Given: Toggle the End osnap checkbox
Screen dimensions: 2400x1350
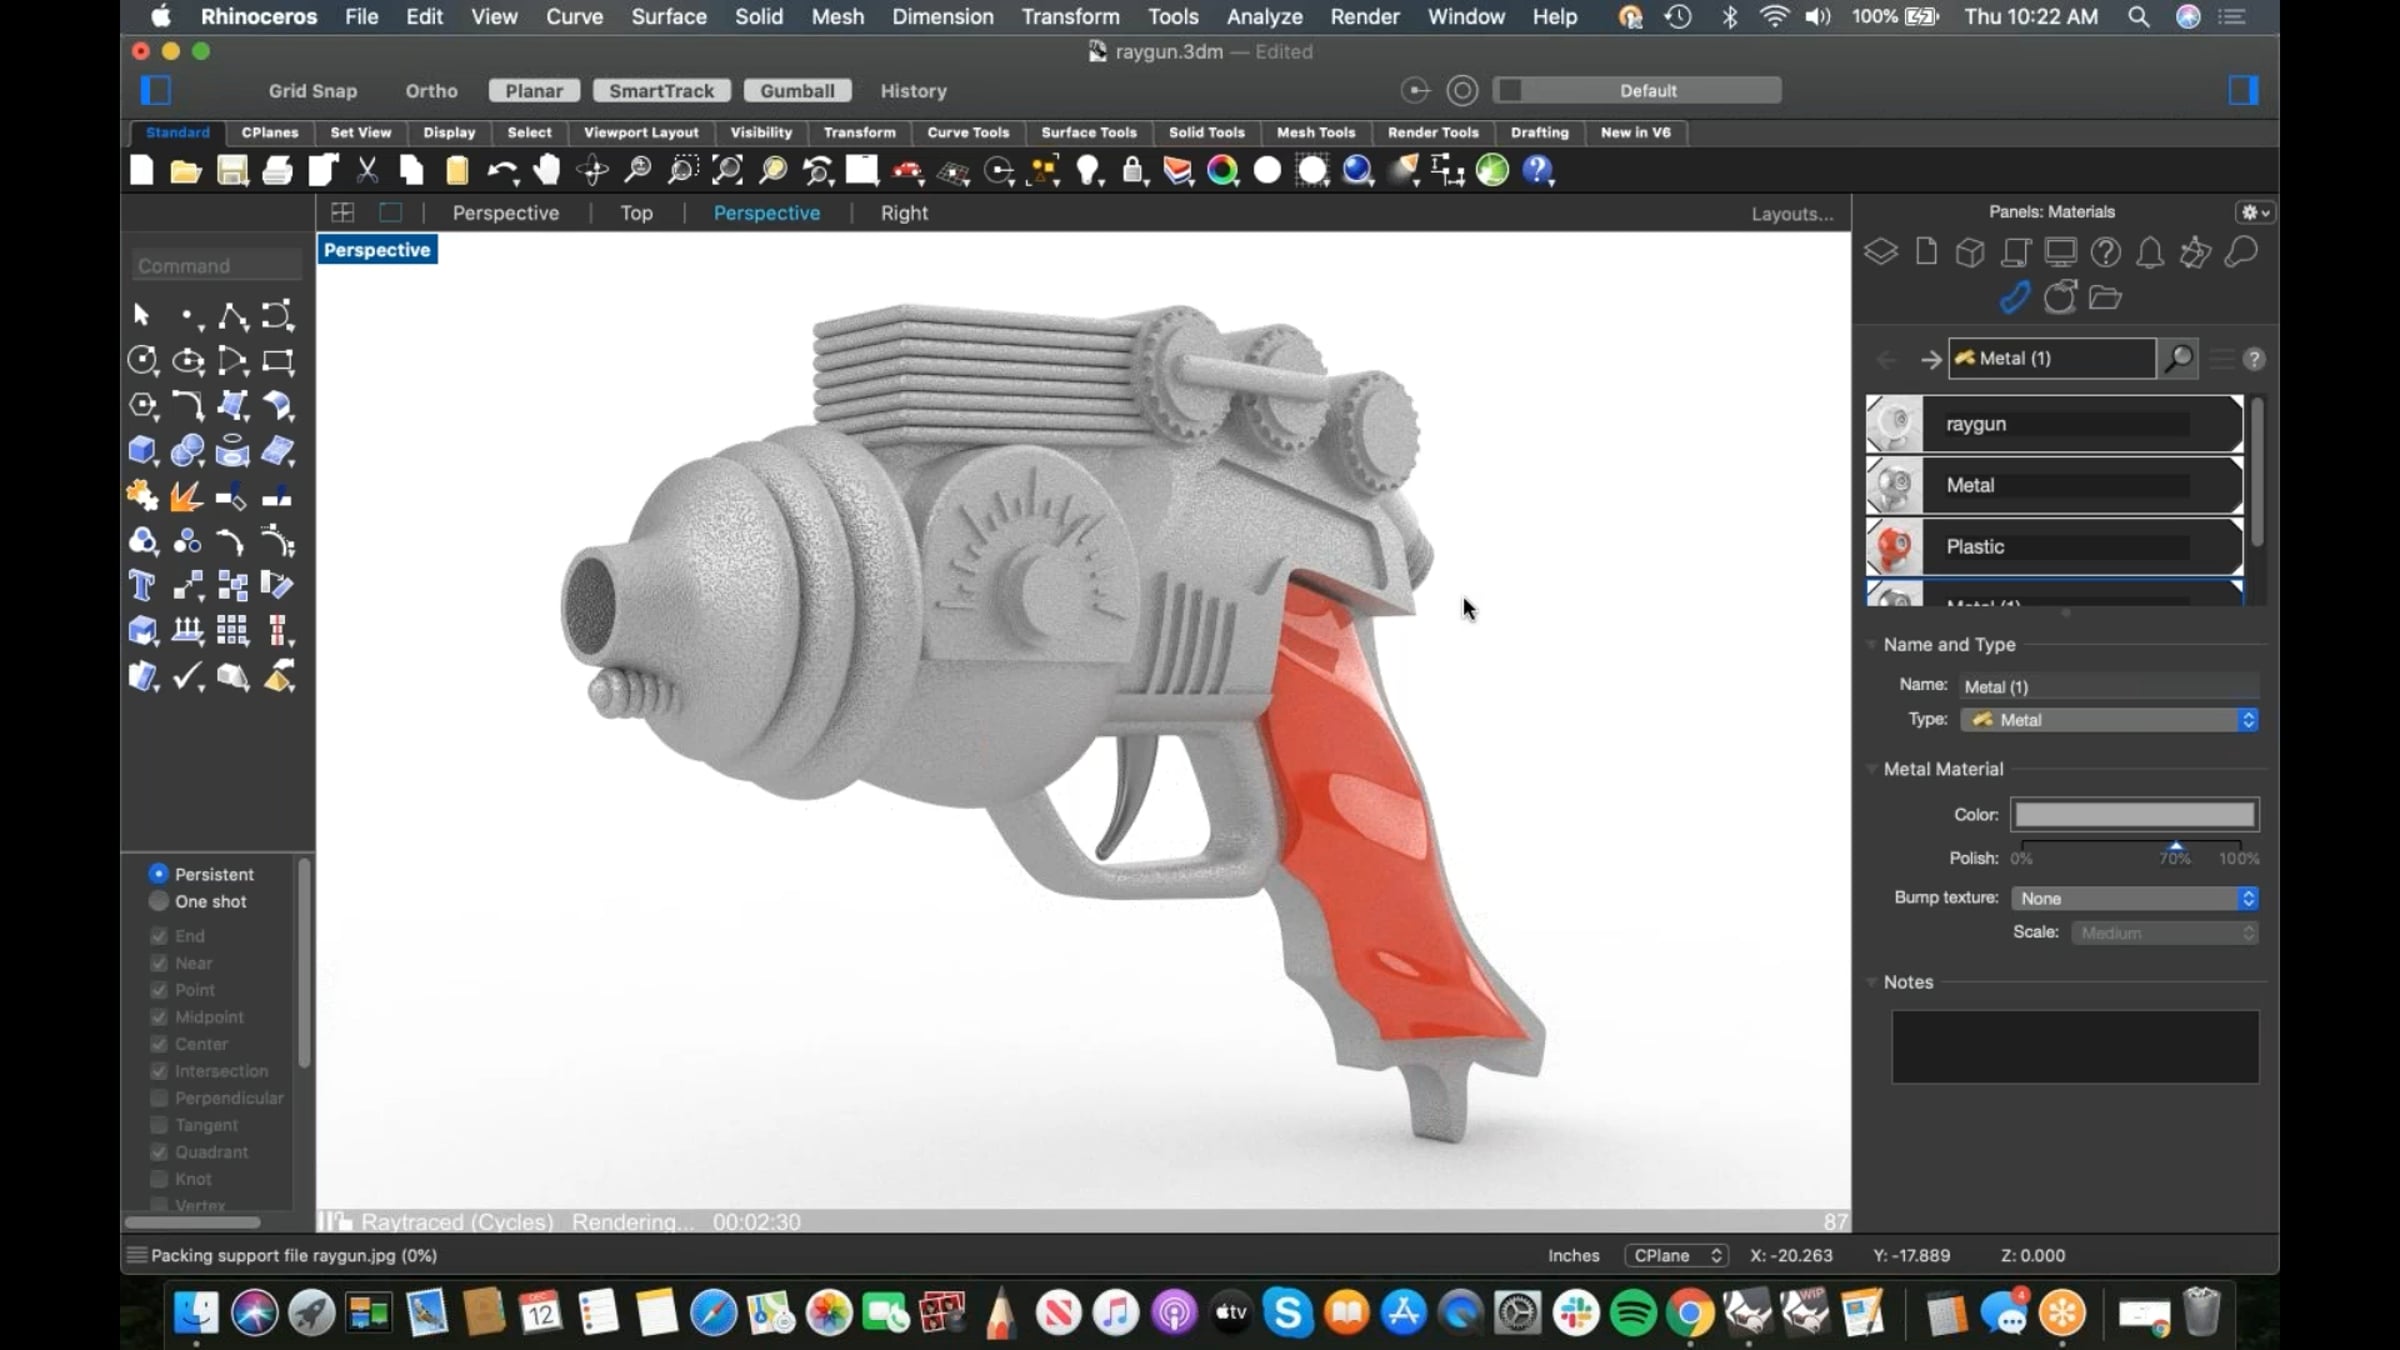Looking at the screenshot, I should [158, 936].
